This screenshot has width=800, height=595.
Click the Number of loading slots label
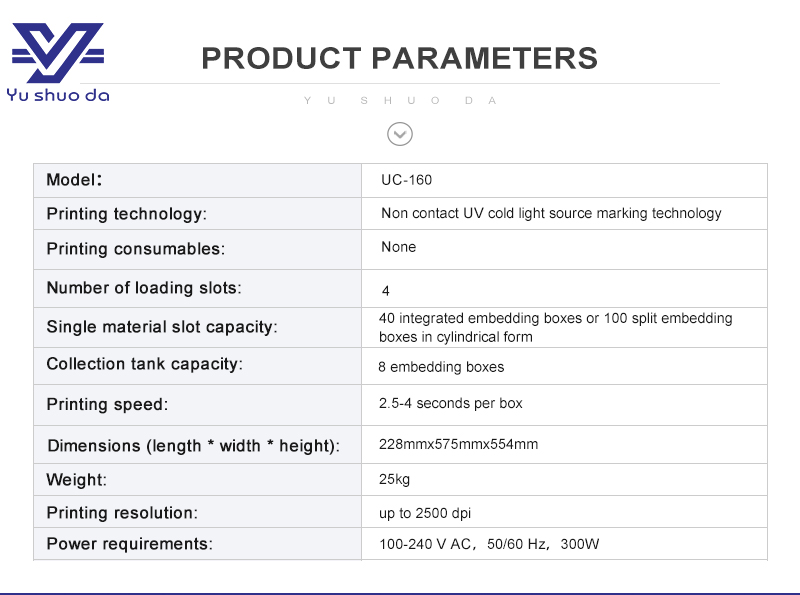pyautogui.click(x=144, y=288)
